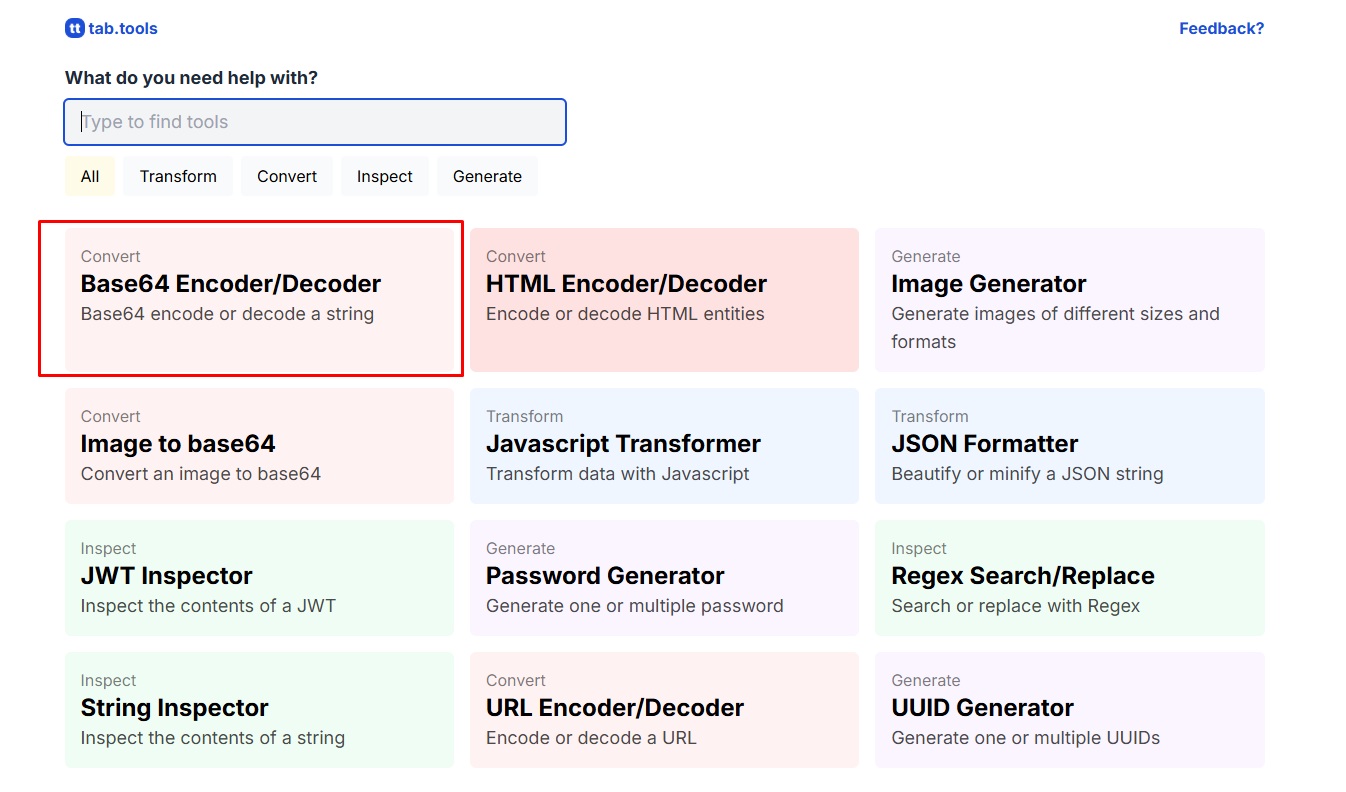
Task: Filter tools by Convert category
Action: pos(286,176)
